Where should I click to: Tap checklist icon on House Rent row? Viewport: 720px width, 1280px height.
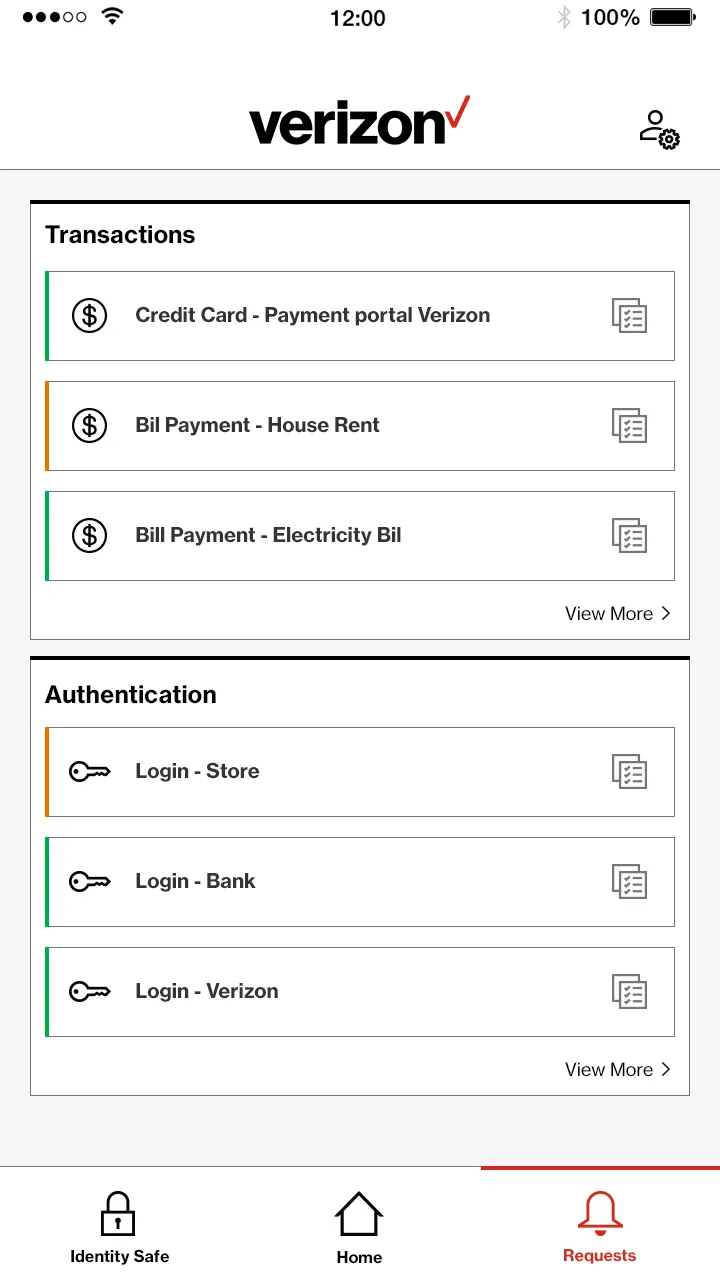pos(630,426)
